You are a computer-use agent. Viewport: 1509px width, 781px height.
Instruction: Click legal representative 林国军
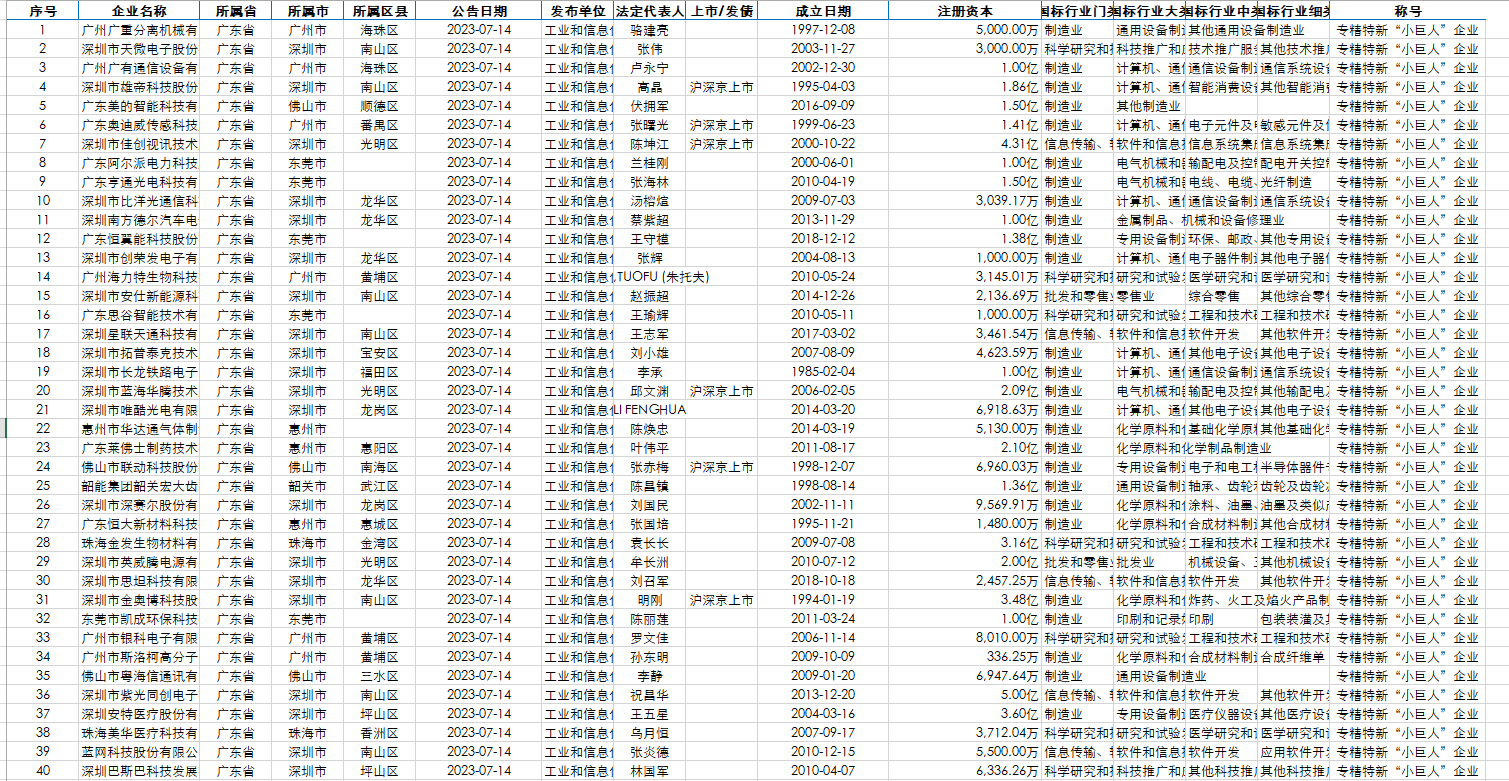[x=650, y=771]
